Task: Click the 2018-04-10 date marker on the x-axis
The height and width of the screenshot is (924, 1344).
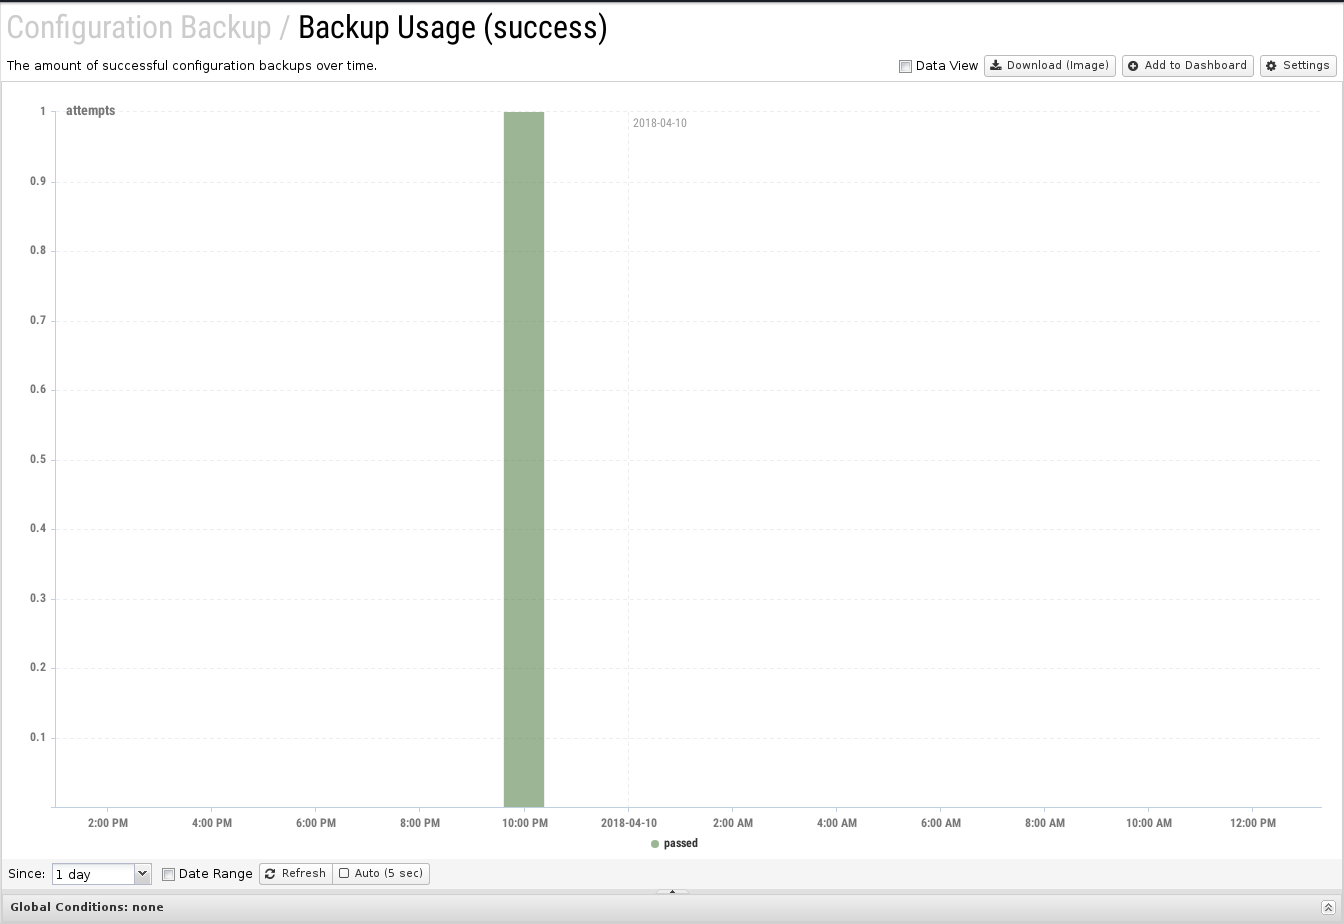Action: click(628, 823)
